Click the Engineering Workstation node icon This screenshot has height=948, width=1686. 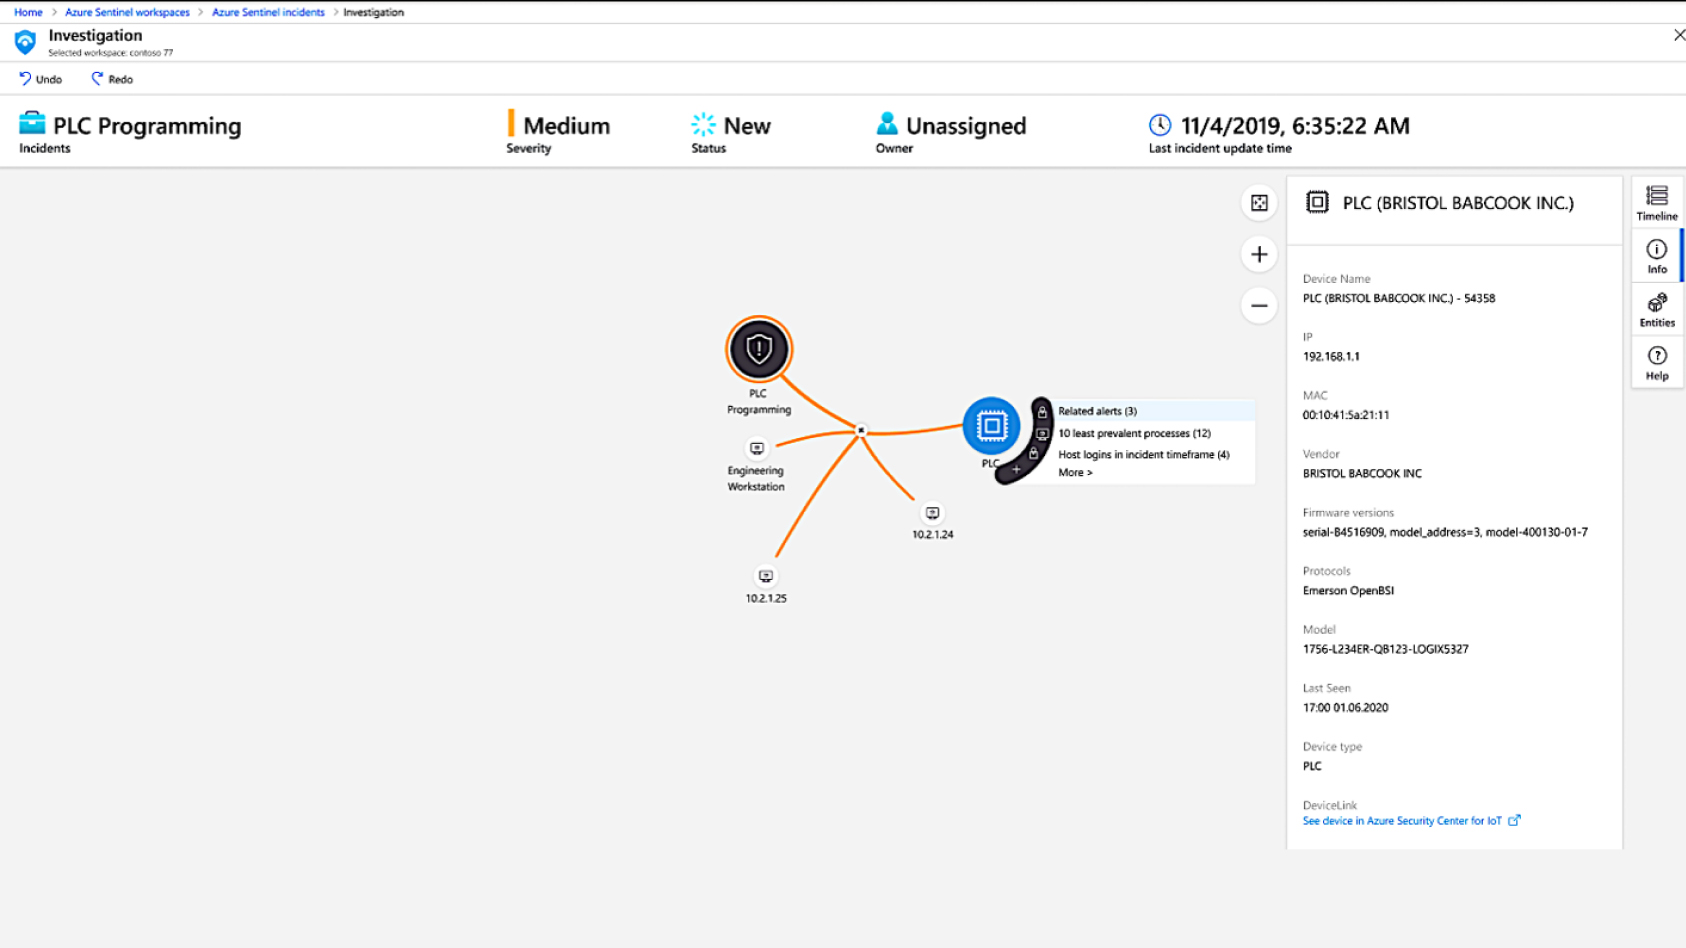(x=757, y=449)
